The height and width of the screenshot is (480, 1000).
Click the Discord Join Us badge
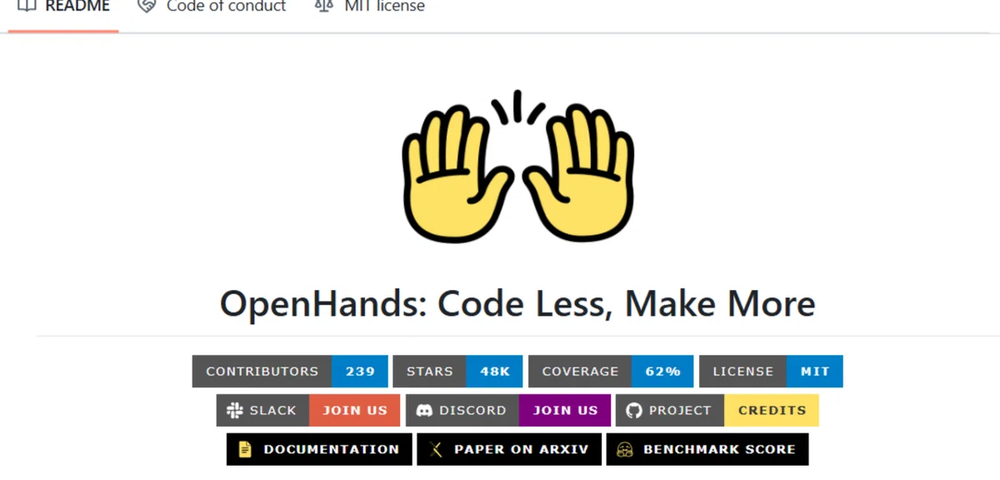coord(508,410)
